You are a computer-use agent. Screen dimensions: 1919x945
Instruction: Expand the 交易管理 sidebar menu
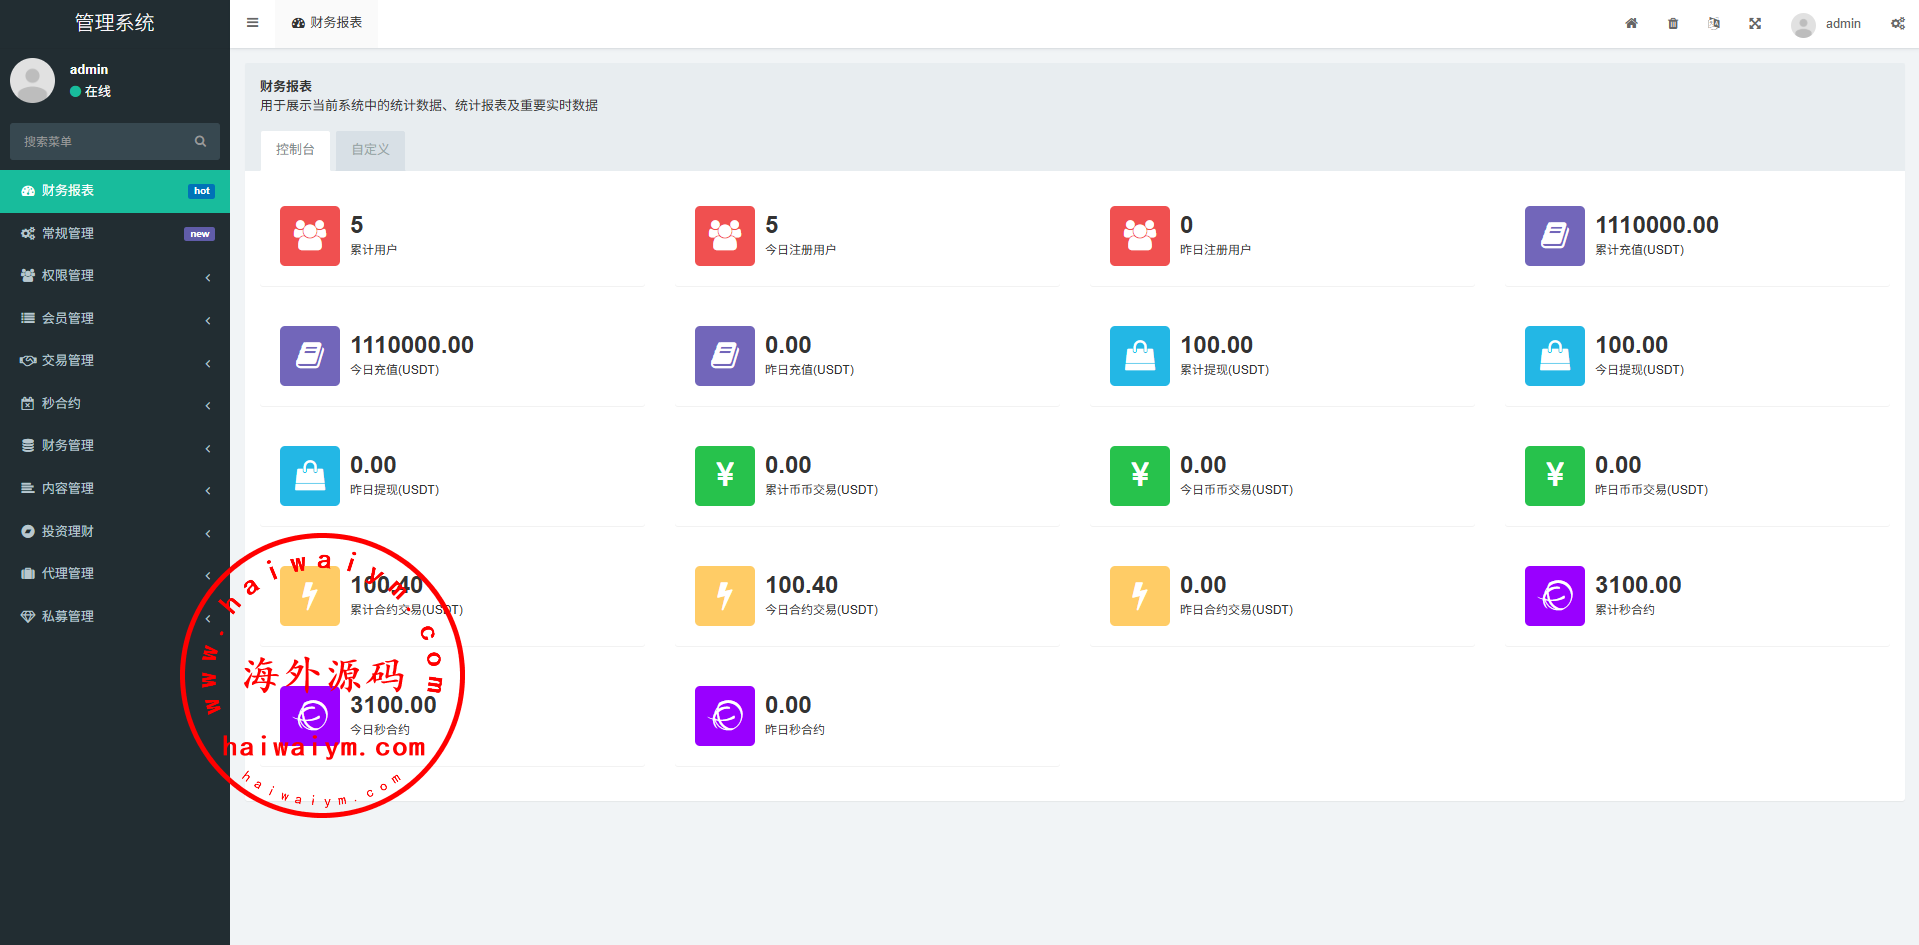point(115,361)
